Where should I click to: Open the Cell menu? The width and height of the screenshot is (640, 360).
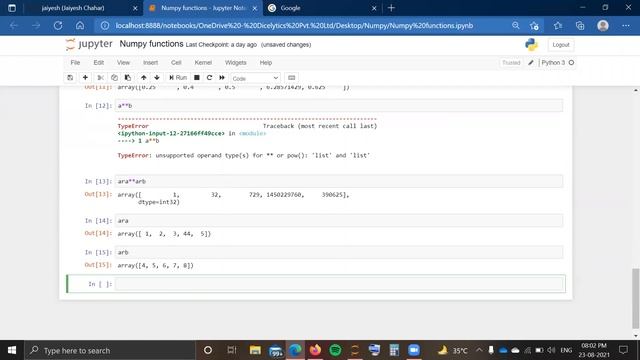pos(176,62)
